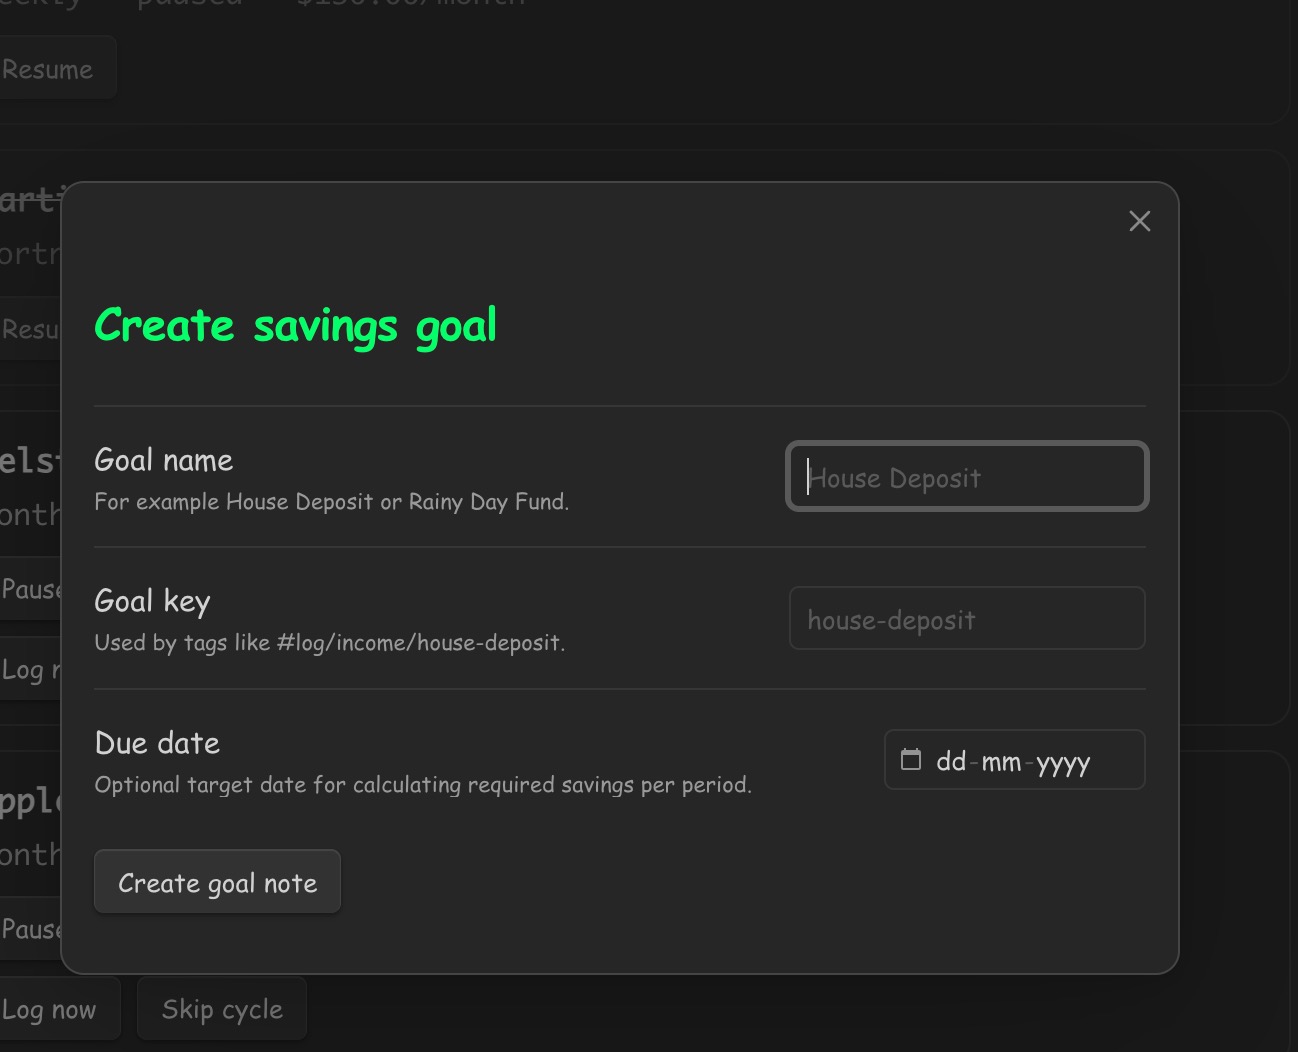Click the Goal name label
The height and width of the screenshot is (1052, 1298).
(x=163, y=460)
